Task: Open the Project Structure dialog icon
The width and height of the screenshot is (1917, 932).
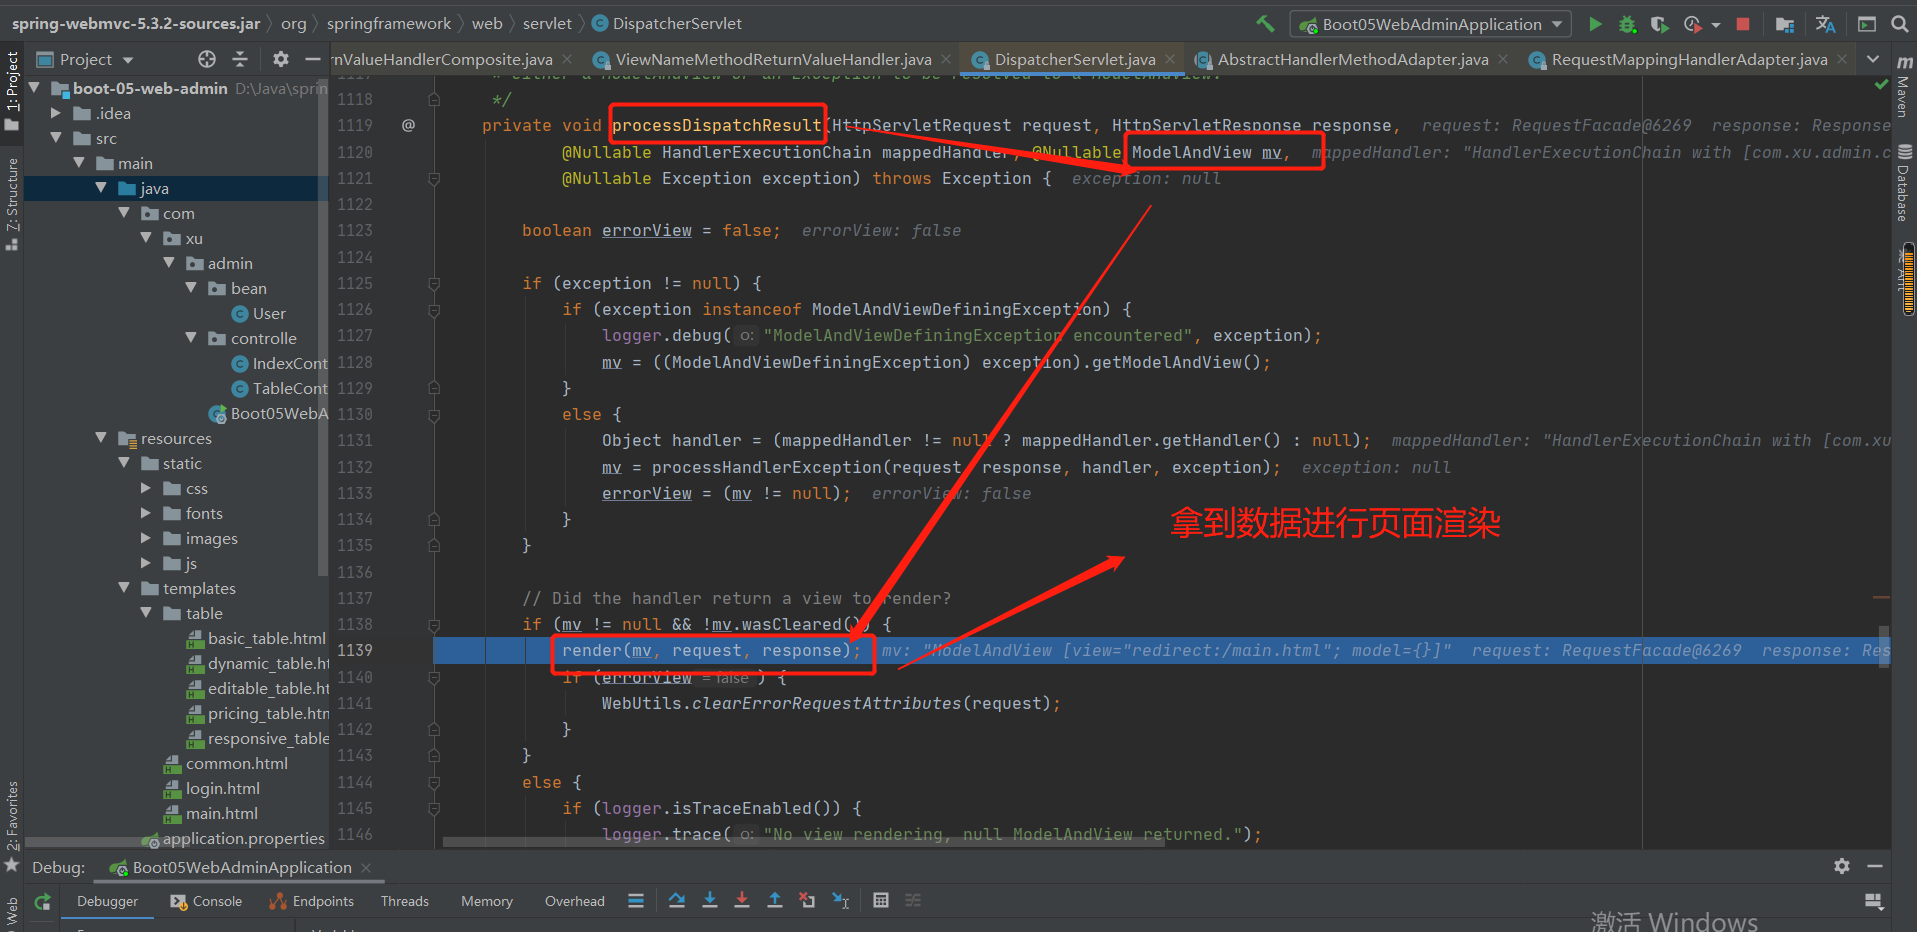Action: click(x=1784, y=23)
